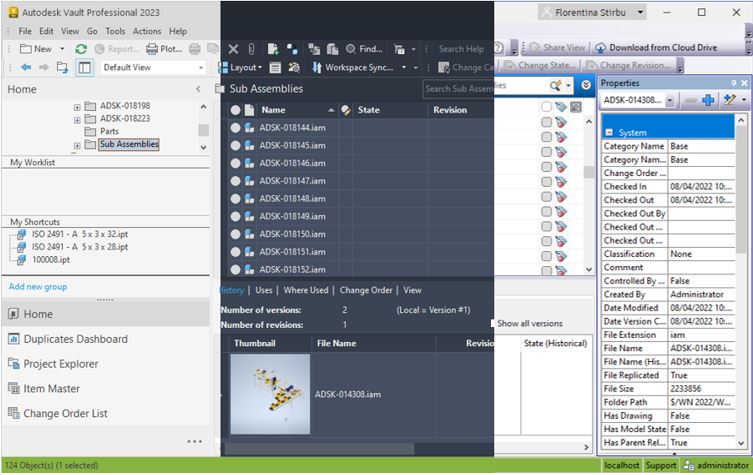
Task: Click the wand edit icon in Properties
Action: coord(729,100)
